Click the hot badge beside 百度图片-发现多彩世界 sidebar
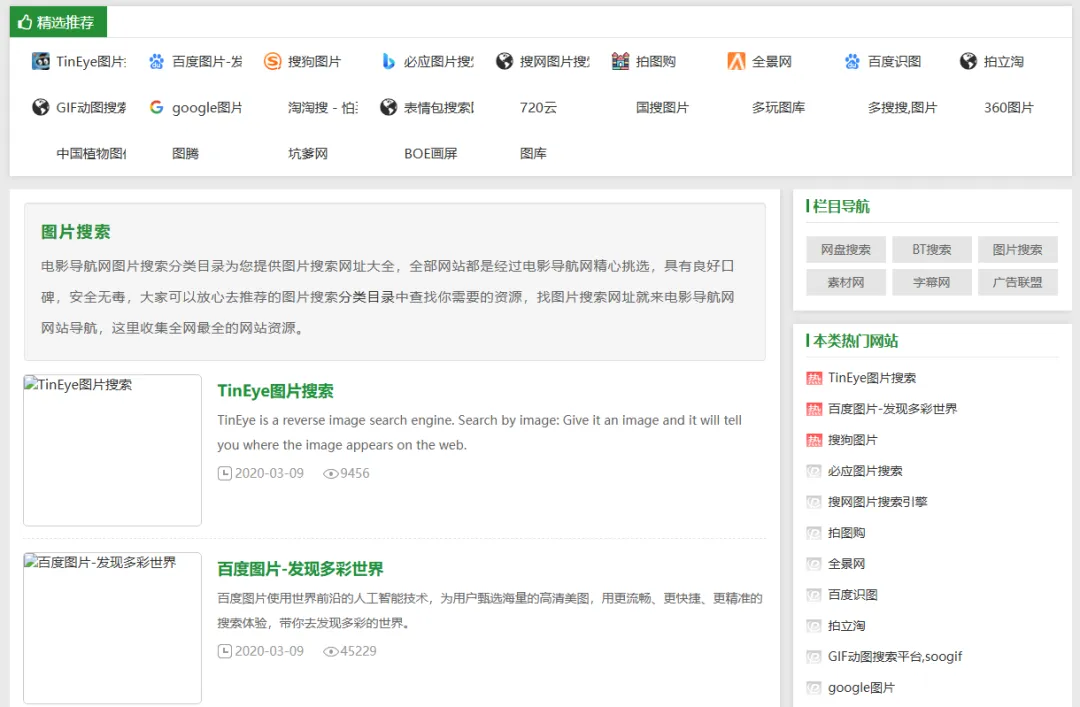 (814, 409)
